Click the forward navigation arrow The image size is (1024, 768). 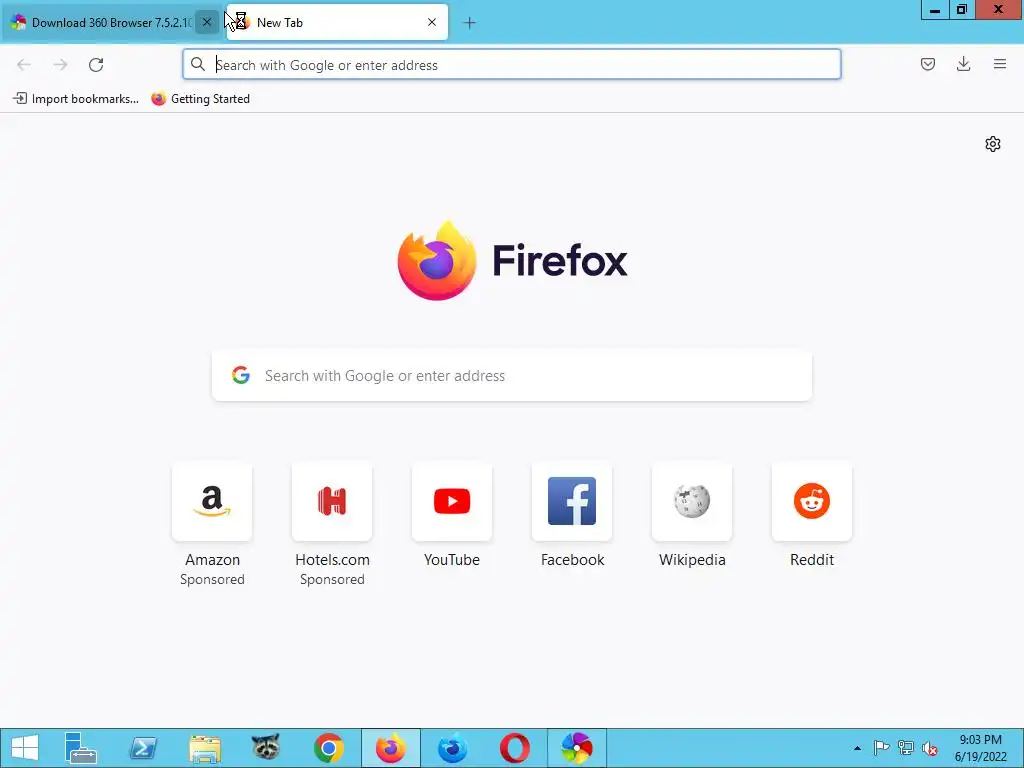(x=60, y=65)
